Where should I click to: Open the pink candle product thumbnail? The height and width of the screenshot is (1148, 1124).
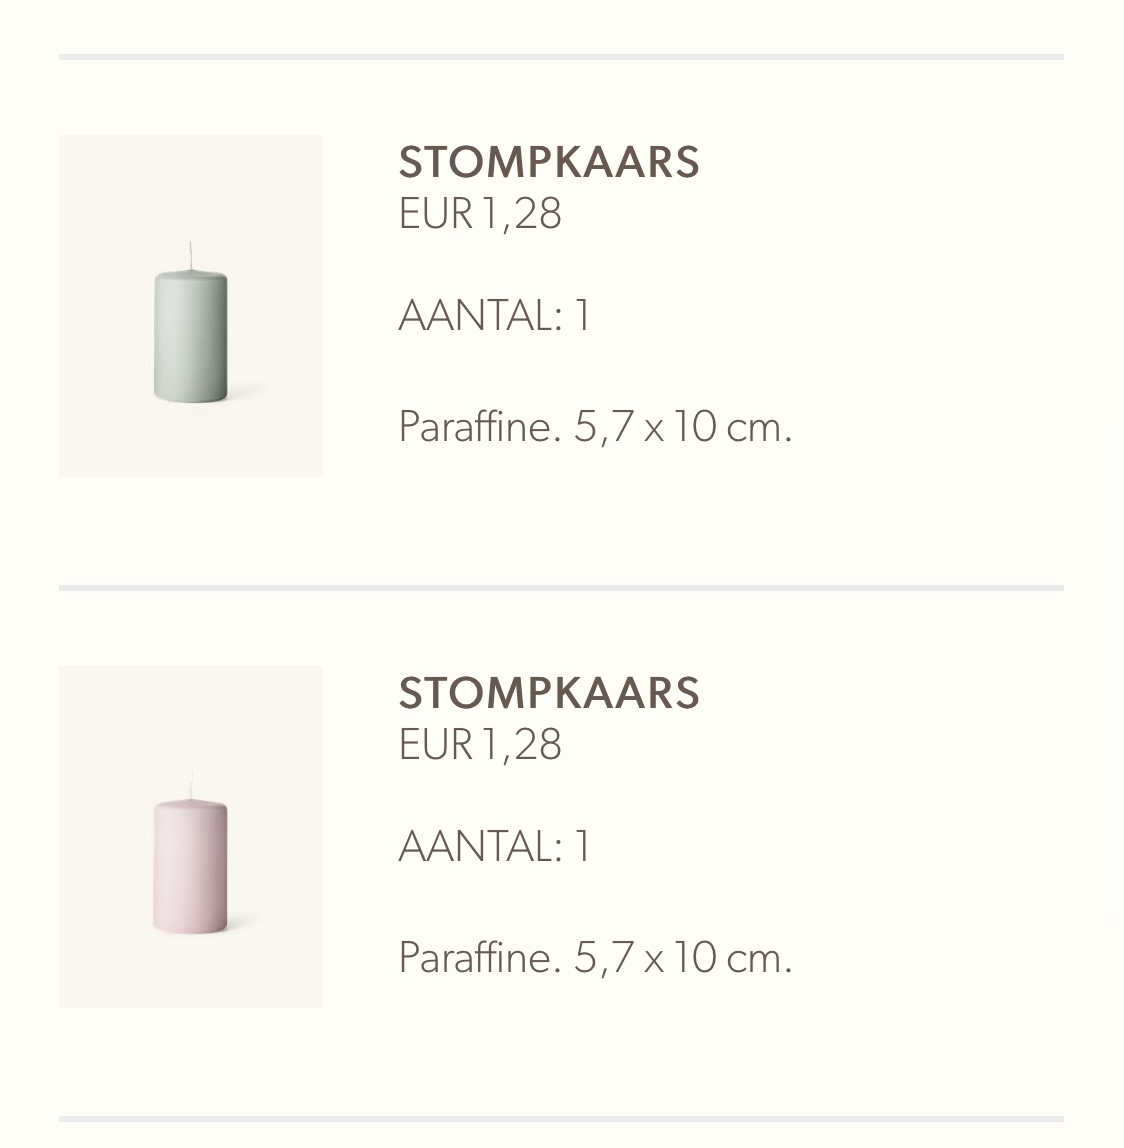(190, 837)
